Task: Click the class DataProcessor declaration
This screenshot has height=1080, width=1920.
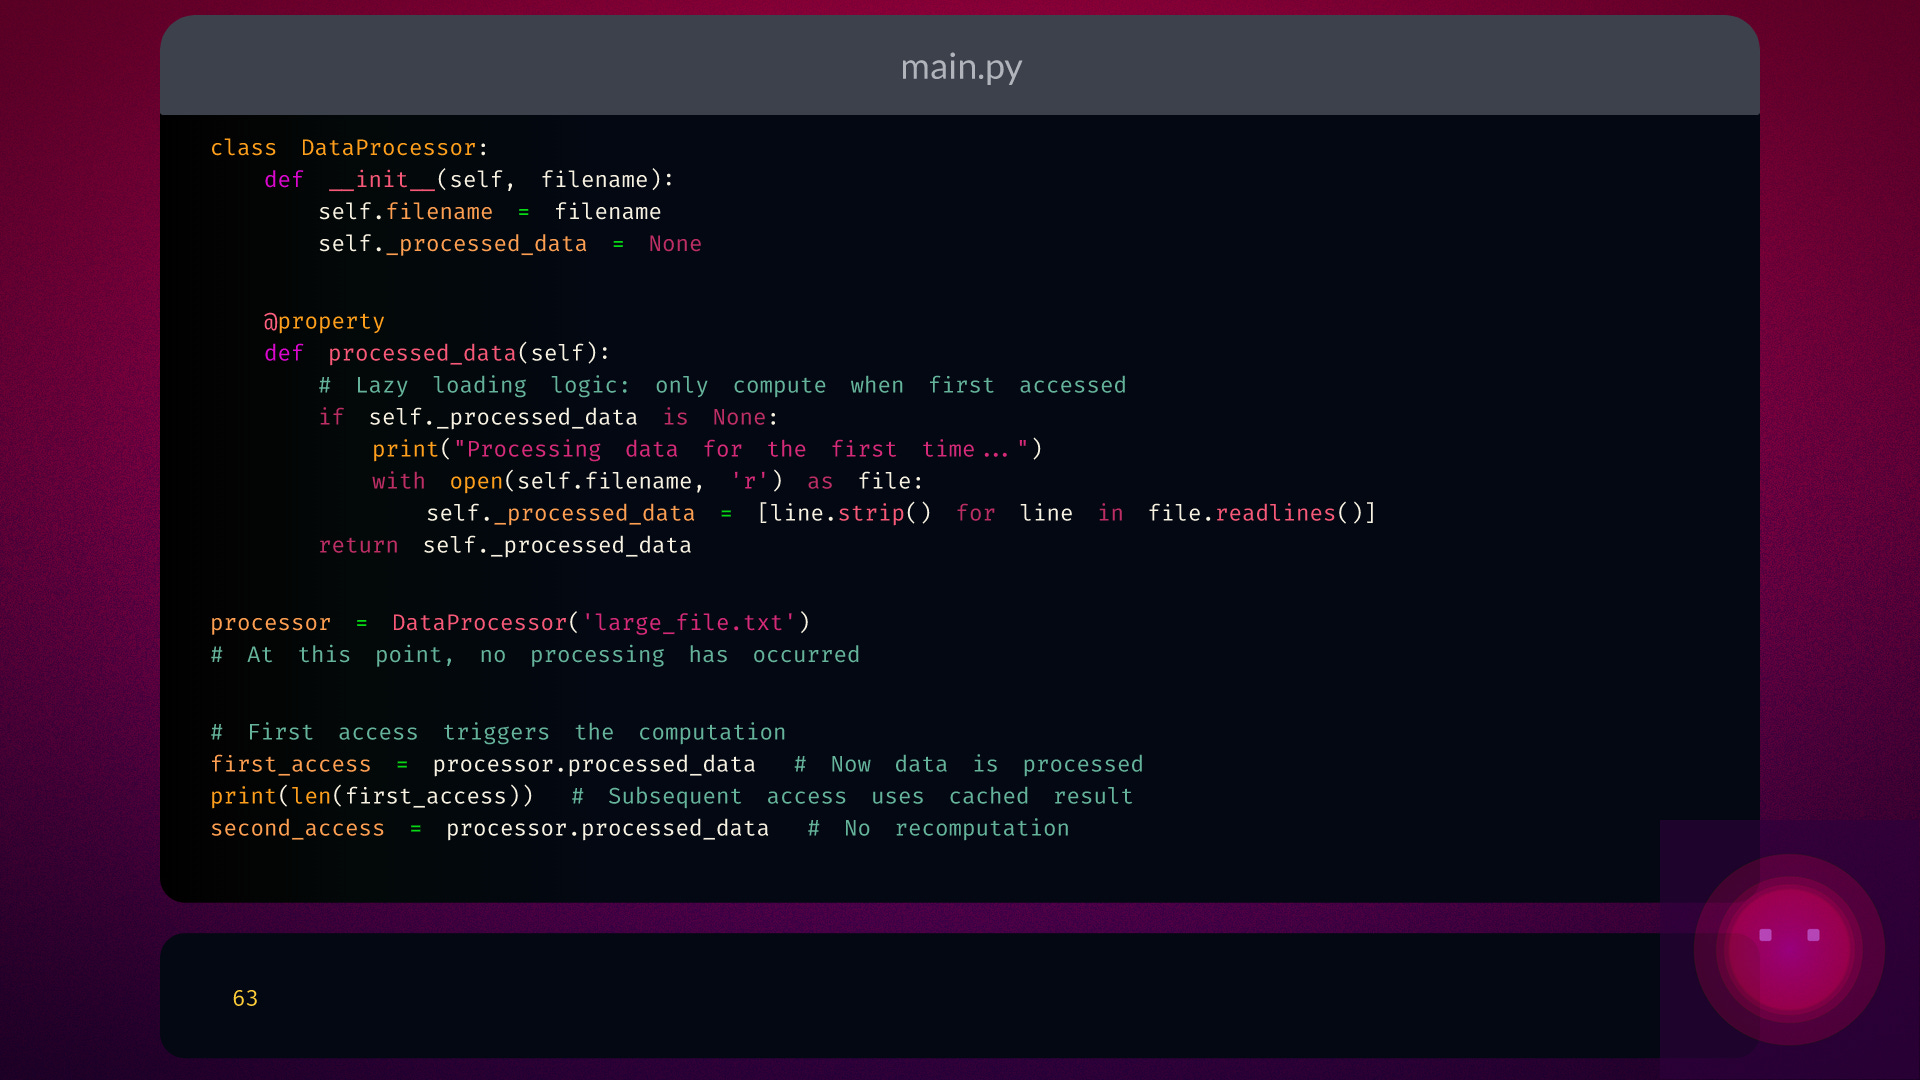Action: click(349, 148)
